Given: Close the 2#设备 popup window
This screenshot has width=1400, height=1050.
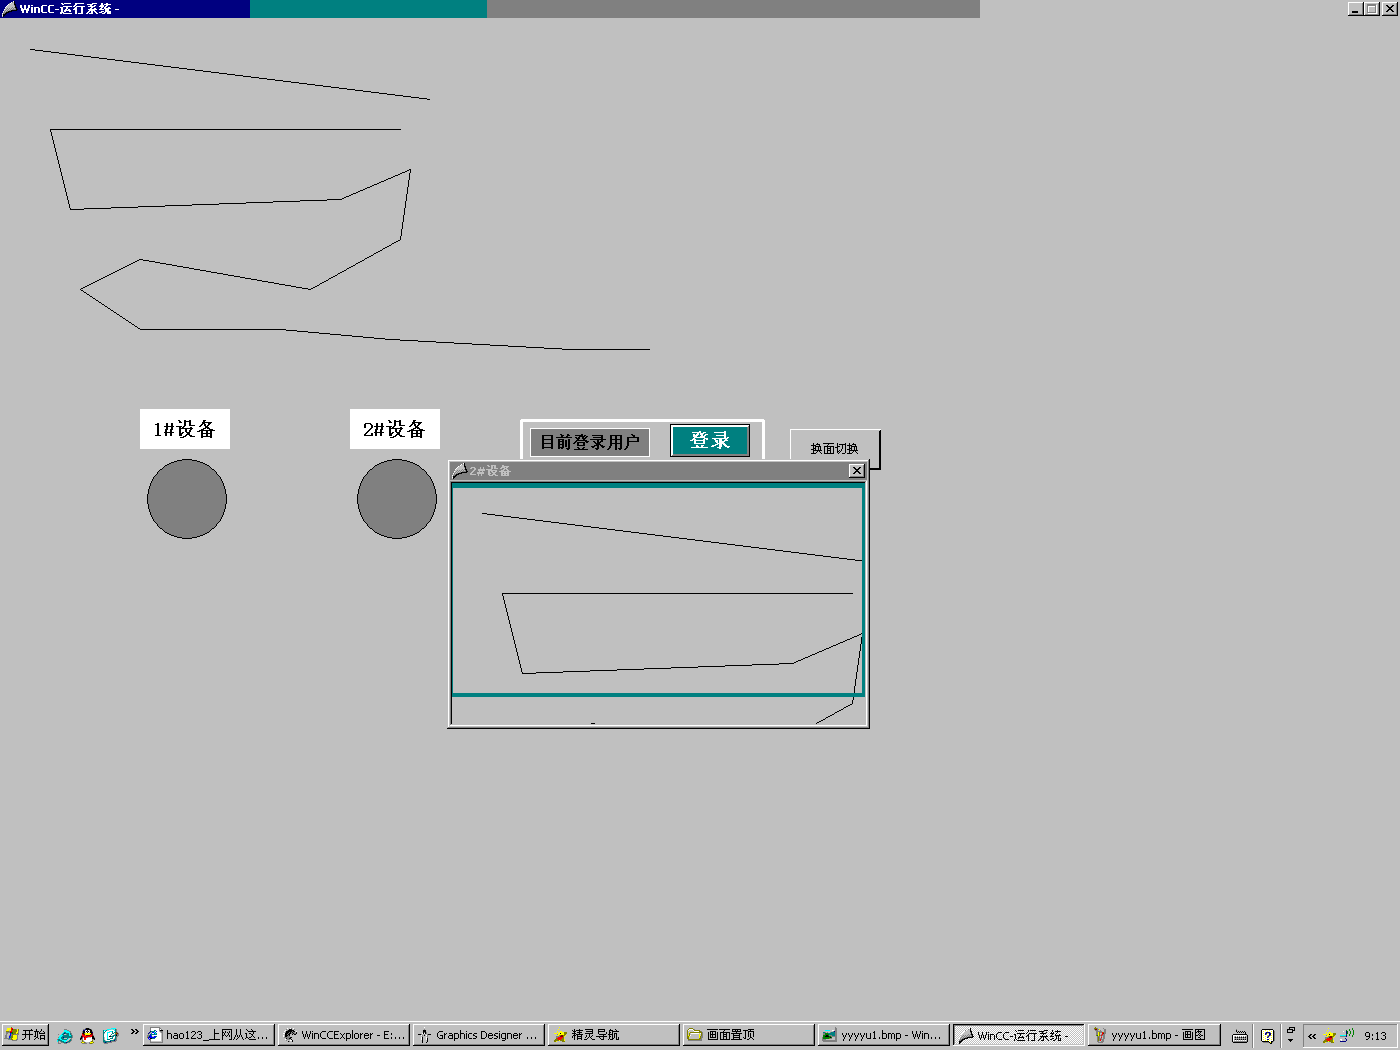Looking at the screenshot, I should pos(857,471).
